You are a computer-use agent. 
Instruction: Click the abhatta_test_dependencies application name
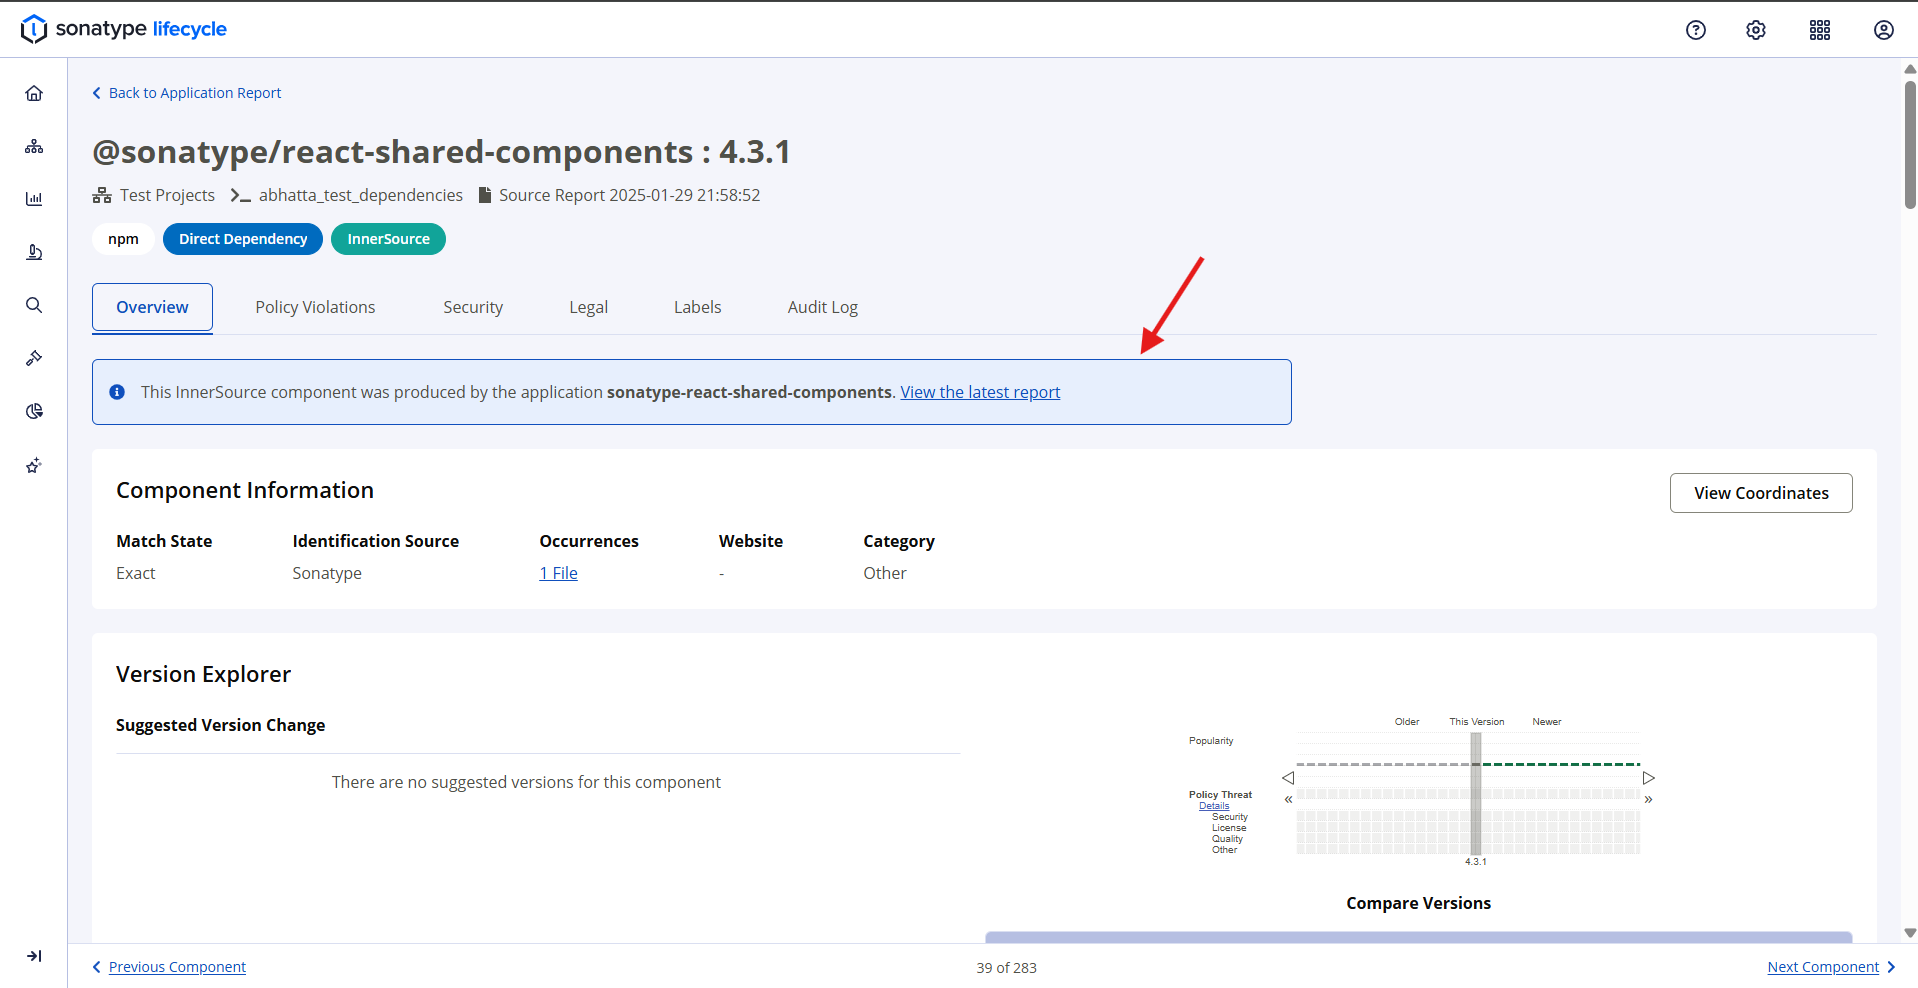360,195
